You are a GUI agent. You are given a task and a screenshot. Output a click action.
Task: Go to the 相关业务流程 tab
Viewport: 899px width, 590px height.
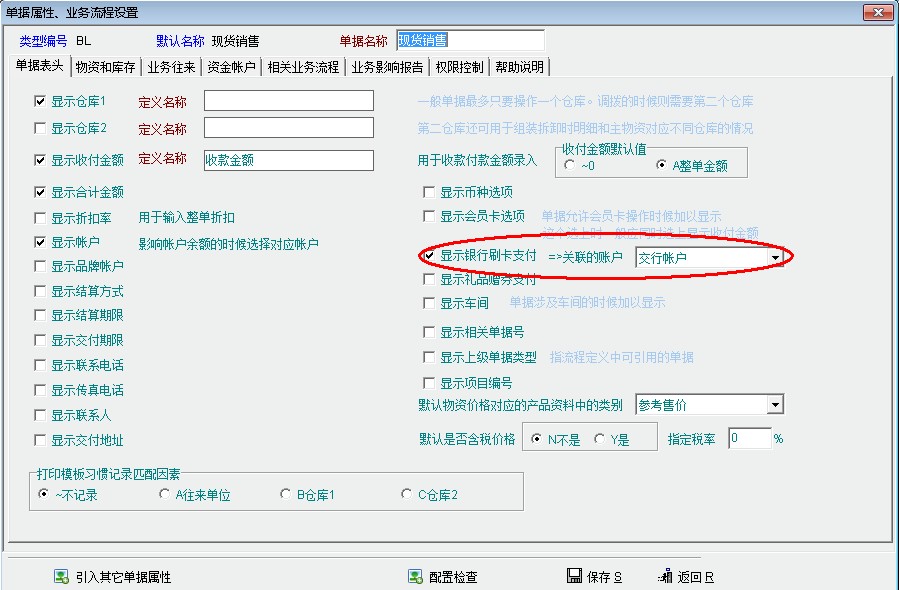point(303,67)
